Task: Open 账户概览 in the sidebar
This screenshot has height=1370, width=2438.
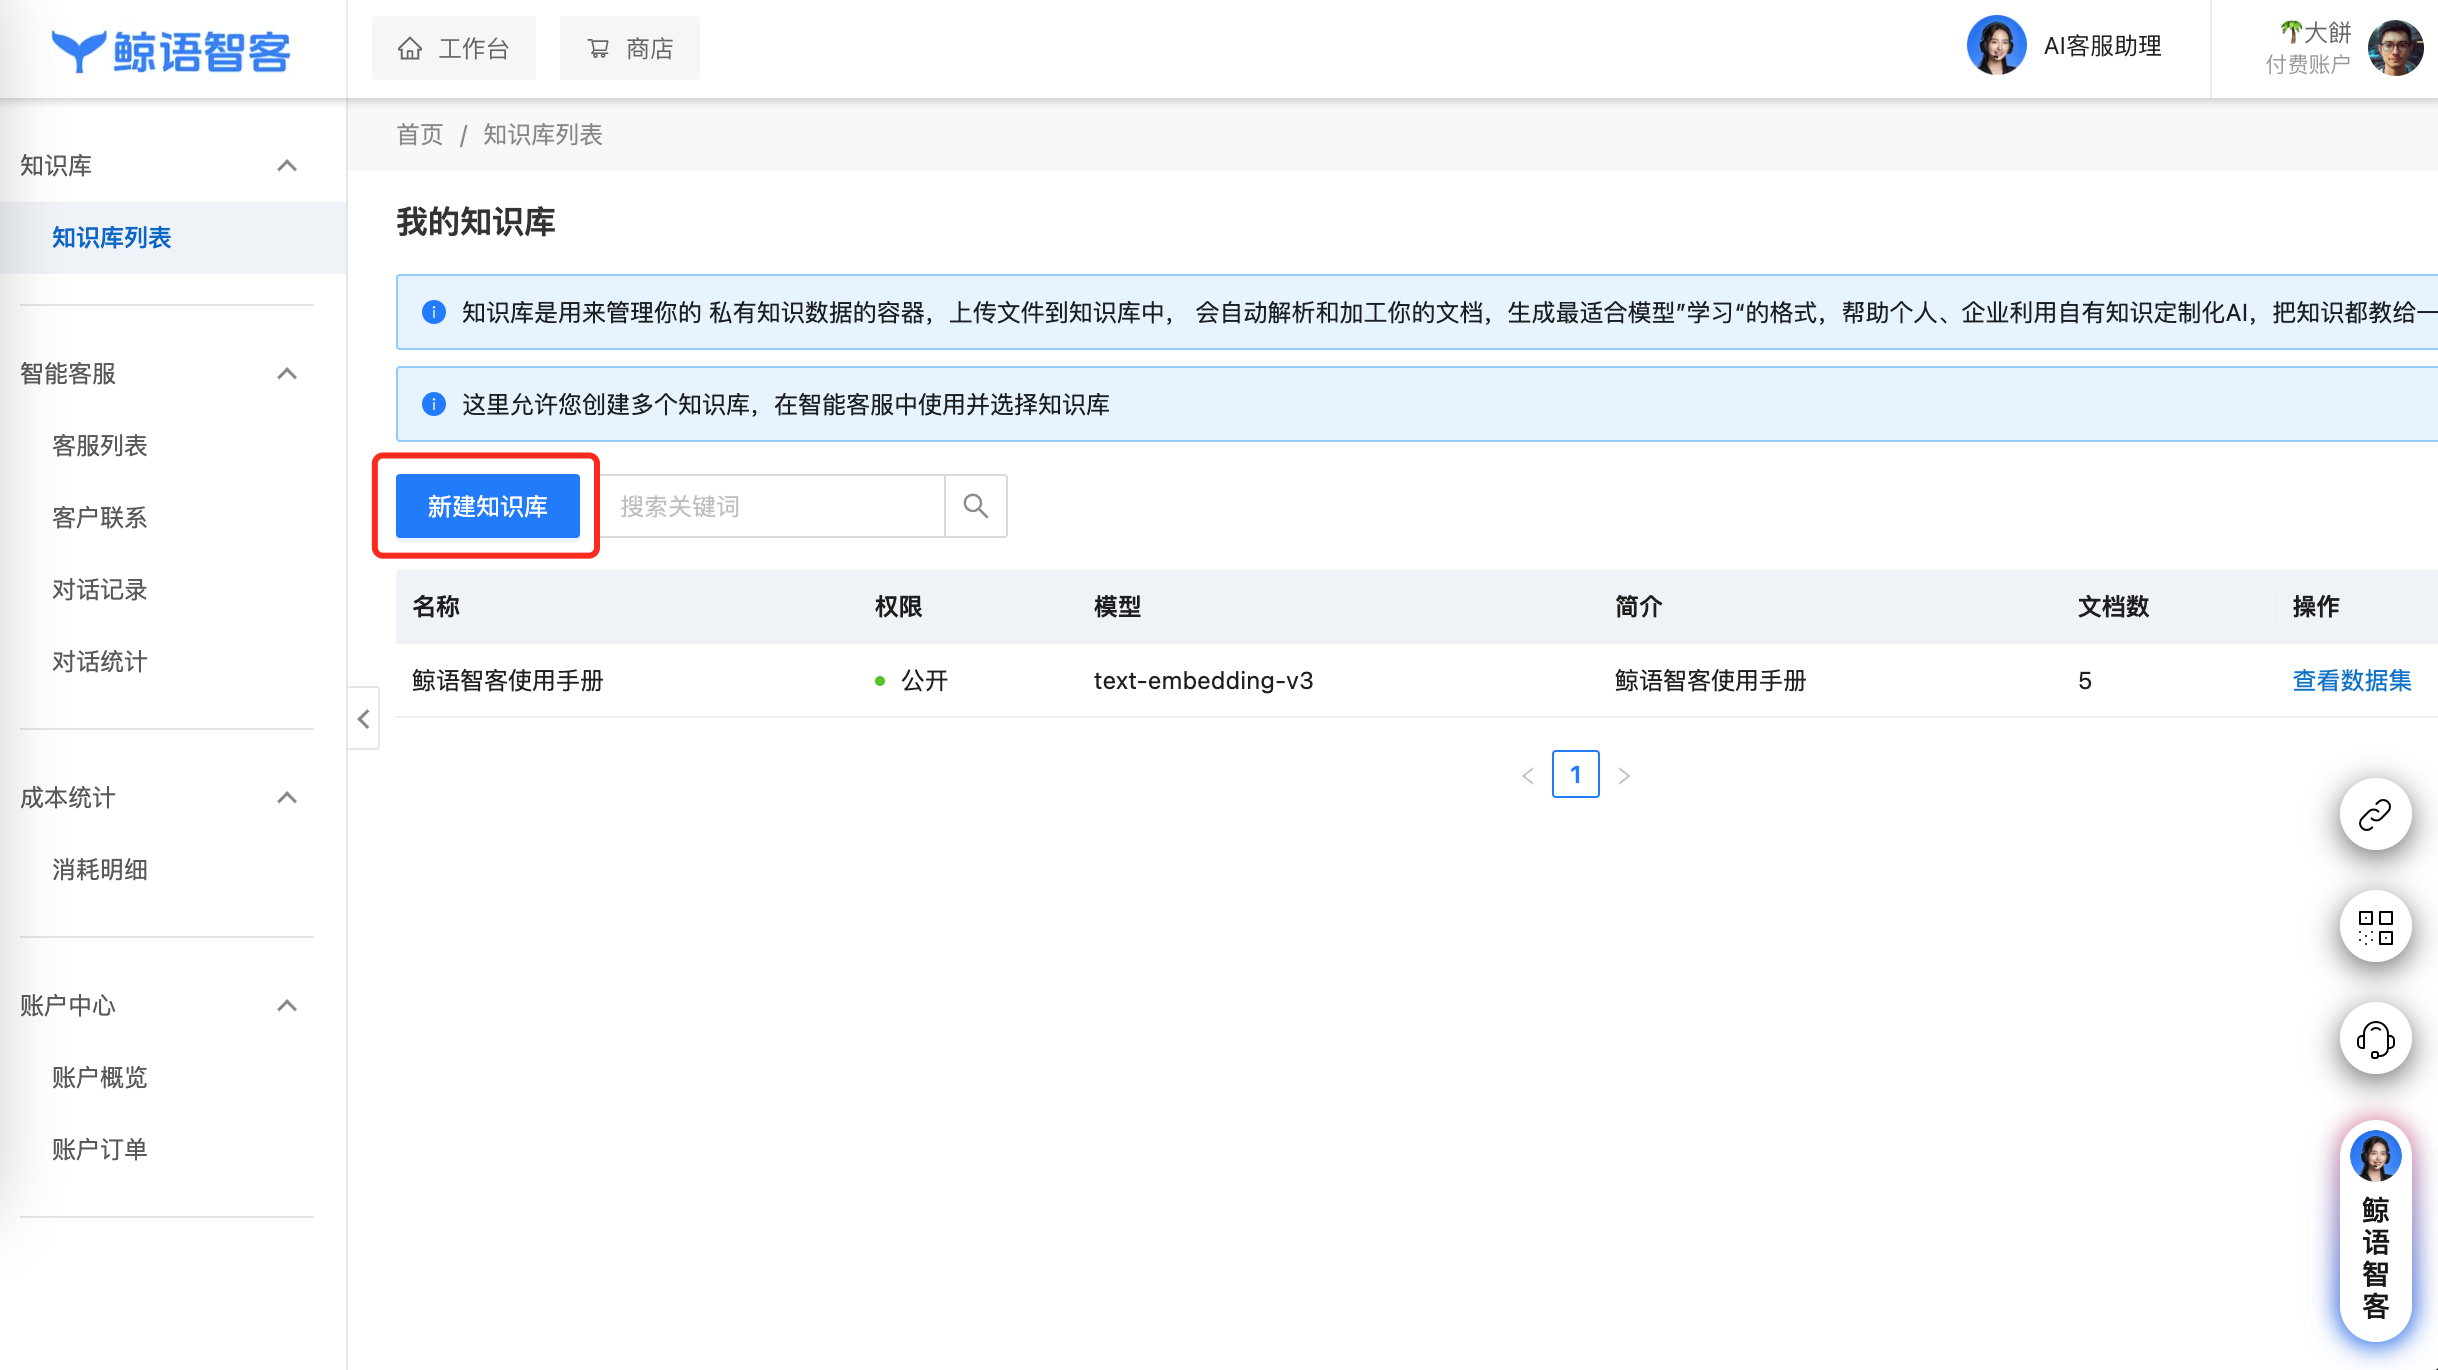Action: (x=100, y=1078)
